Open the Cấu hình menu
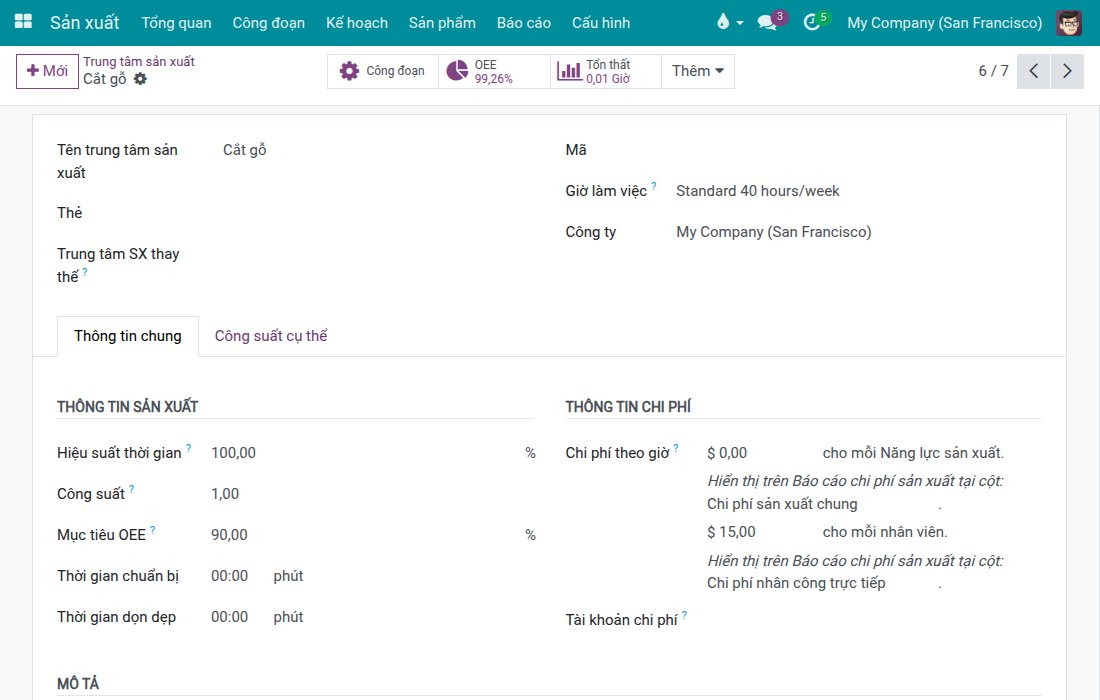This screenshot has width=1100, height=700. (x=601, y=22)
